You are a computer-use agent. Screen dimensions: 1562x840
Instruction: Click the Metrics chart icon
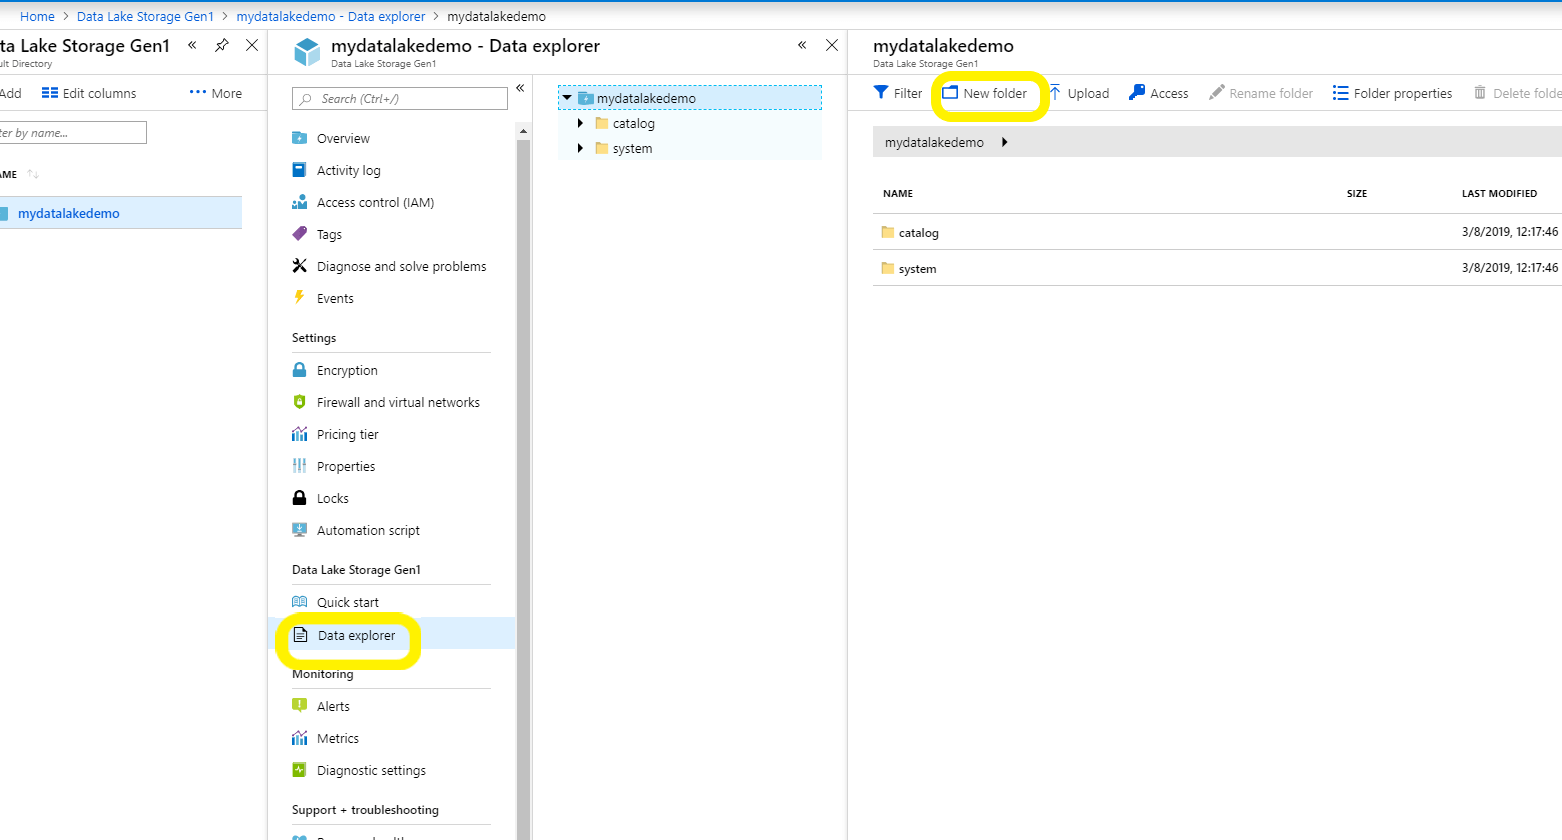(x=299, y=738)
